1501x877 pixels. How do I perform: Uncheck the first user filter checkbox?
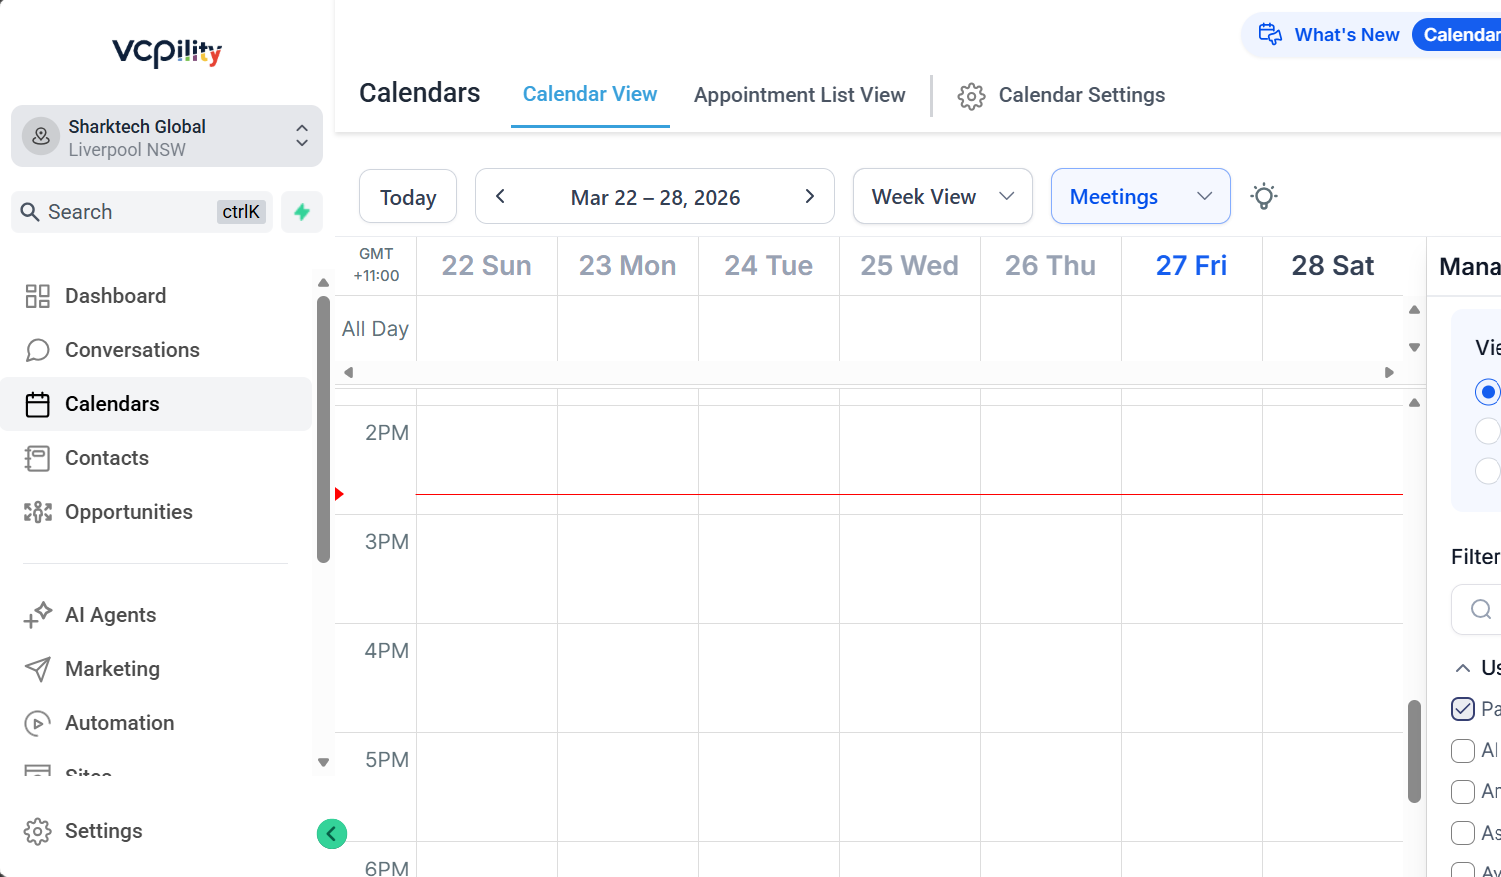point(1462,708)
